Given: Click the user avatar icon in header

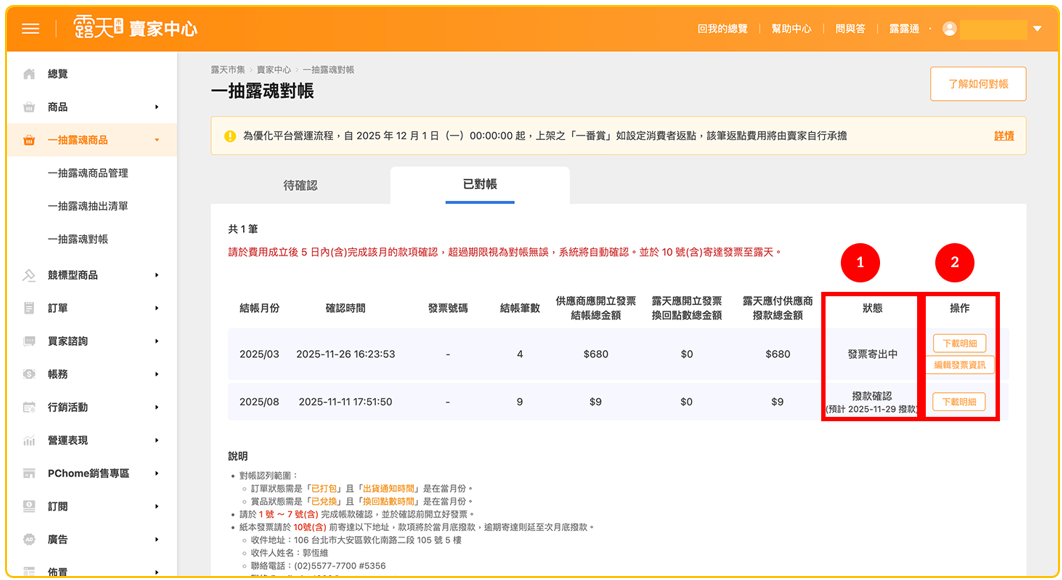Looking at the screenshot, I should point(949,29).
